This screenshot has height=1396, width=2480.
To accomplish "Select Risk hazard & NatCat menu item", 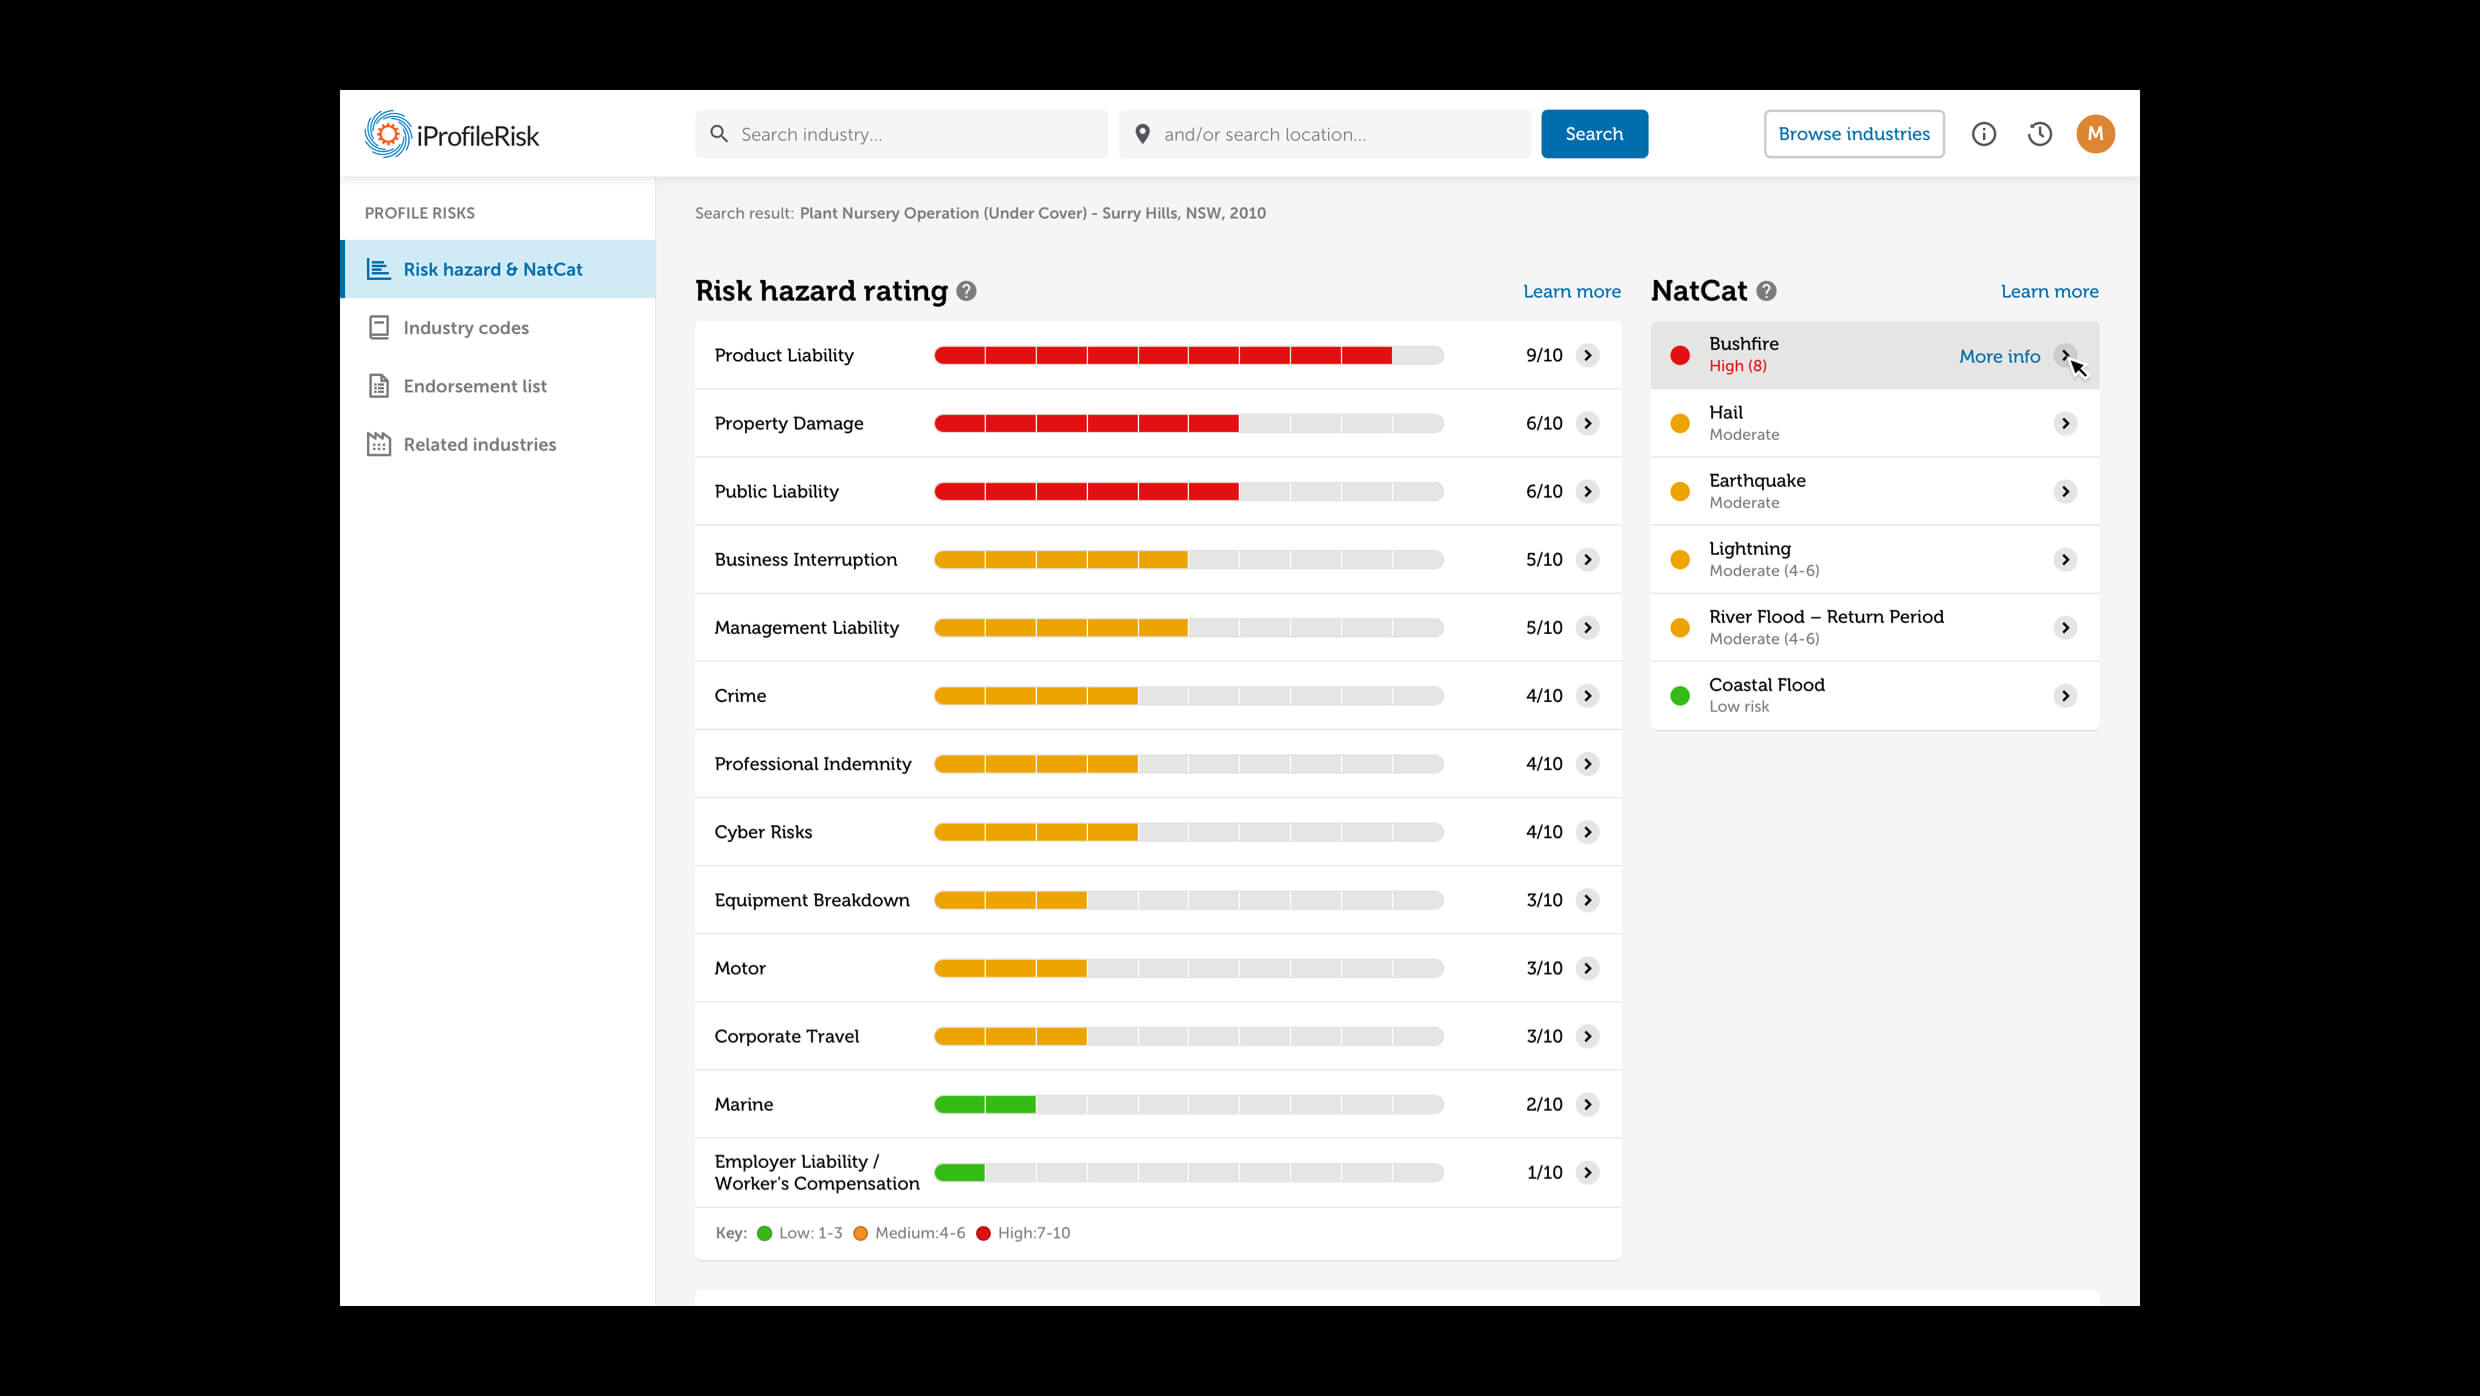I will tap(493, 269).
